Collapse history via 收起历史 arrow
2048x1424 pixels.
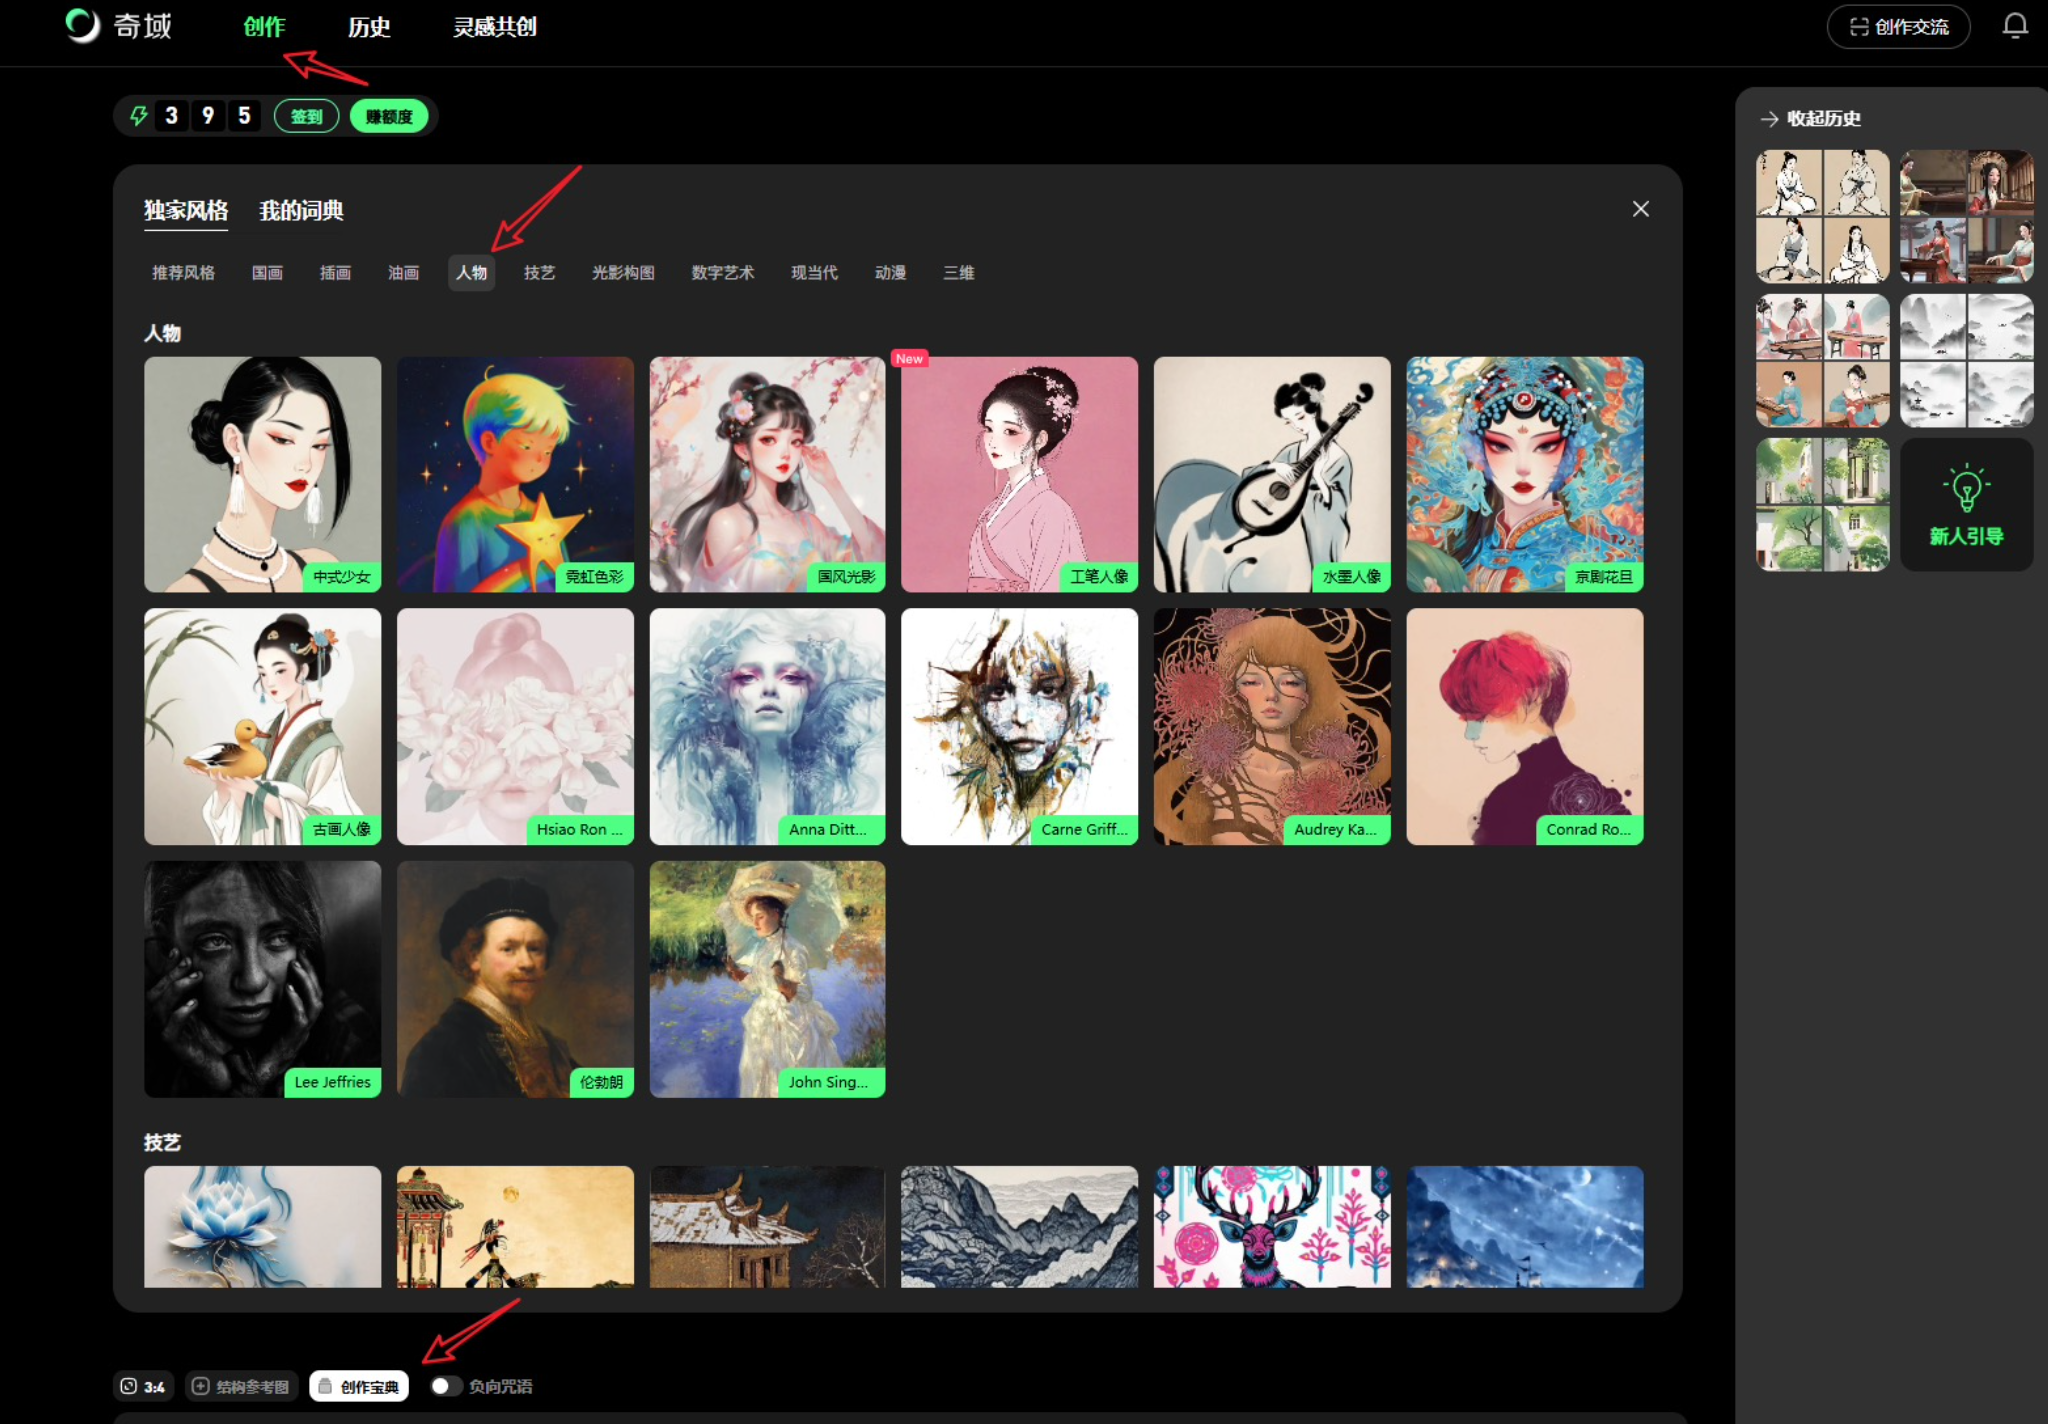click(1769, 119)
